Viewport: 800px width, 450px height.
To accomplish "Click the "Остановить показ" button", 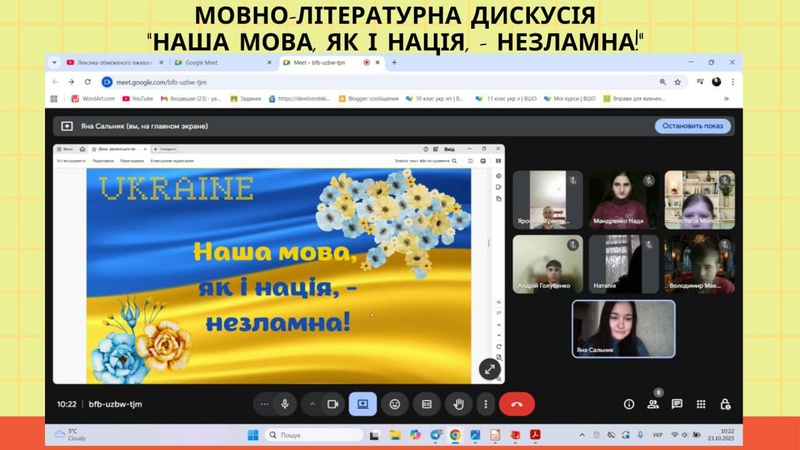I will 693,126.
